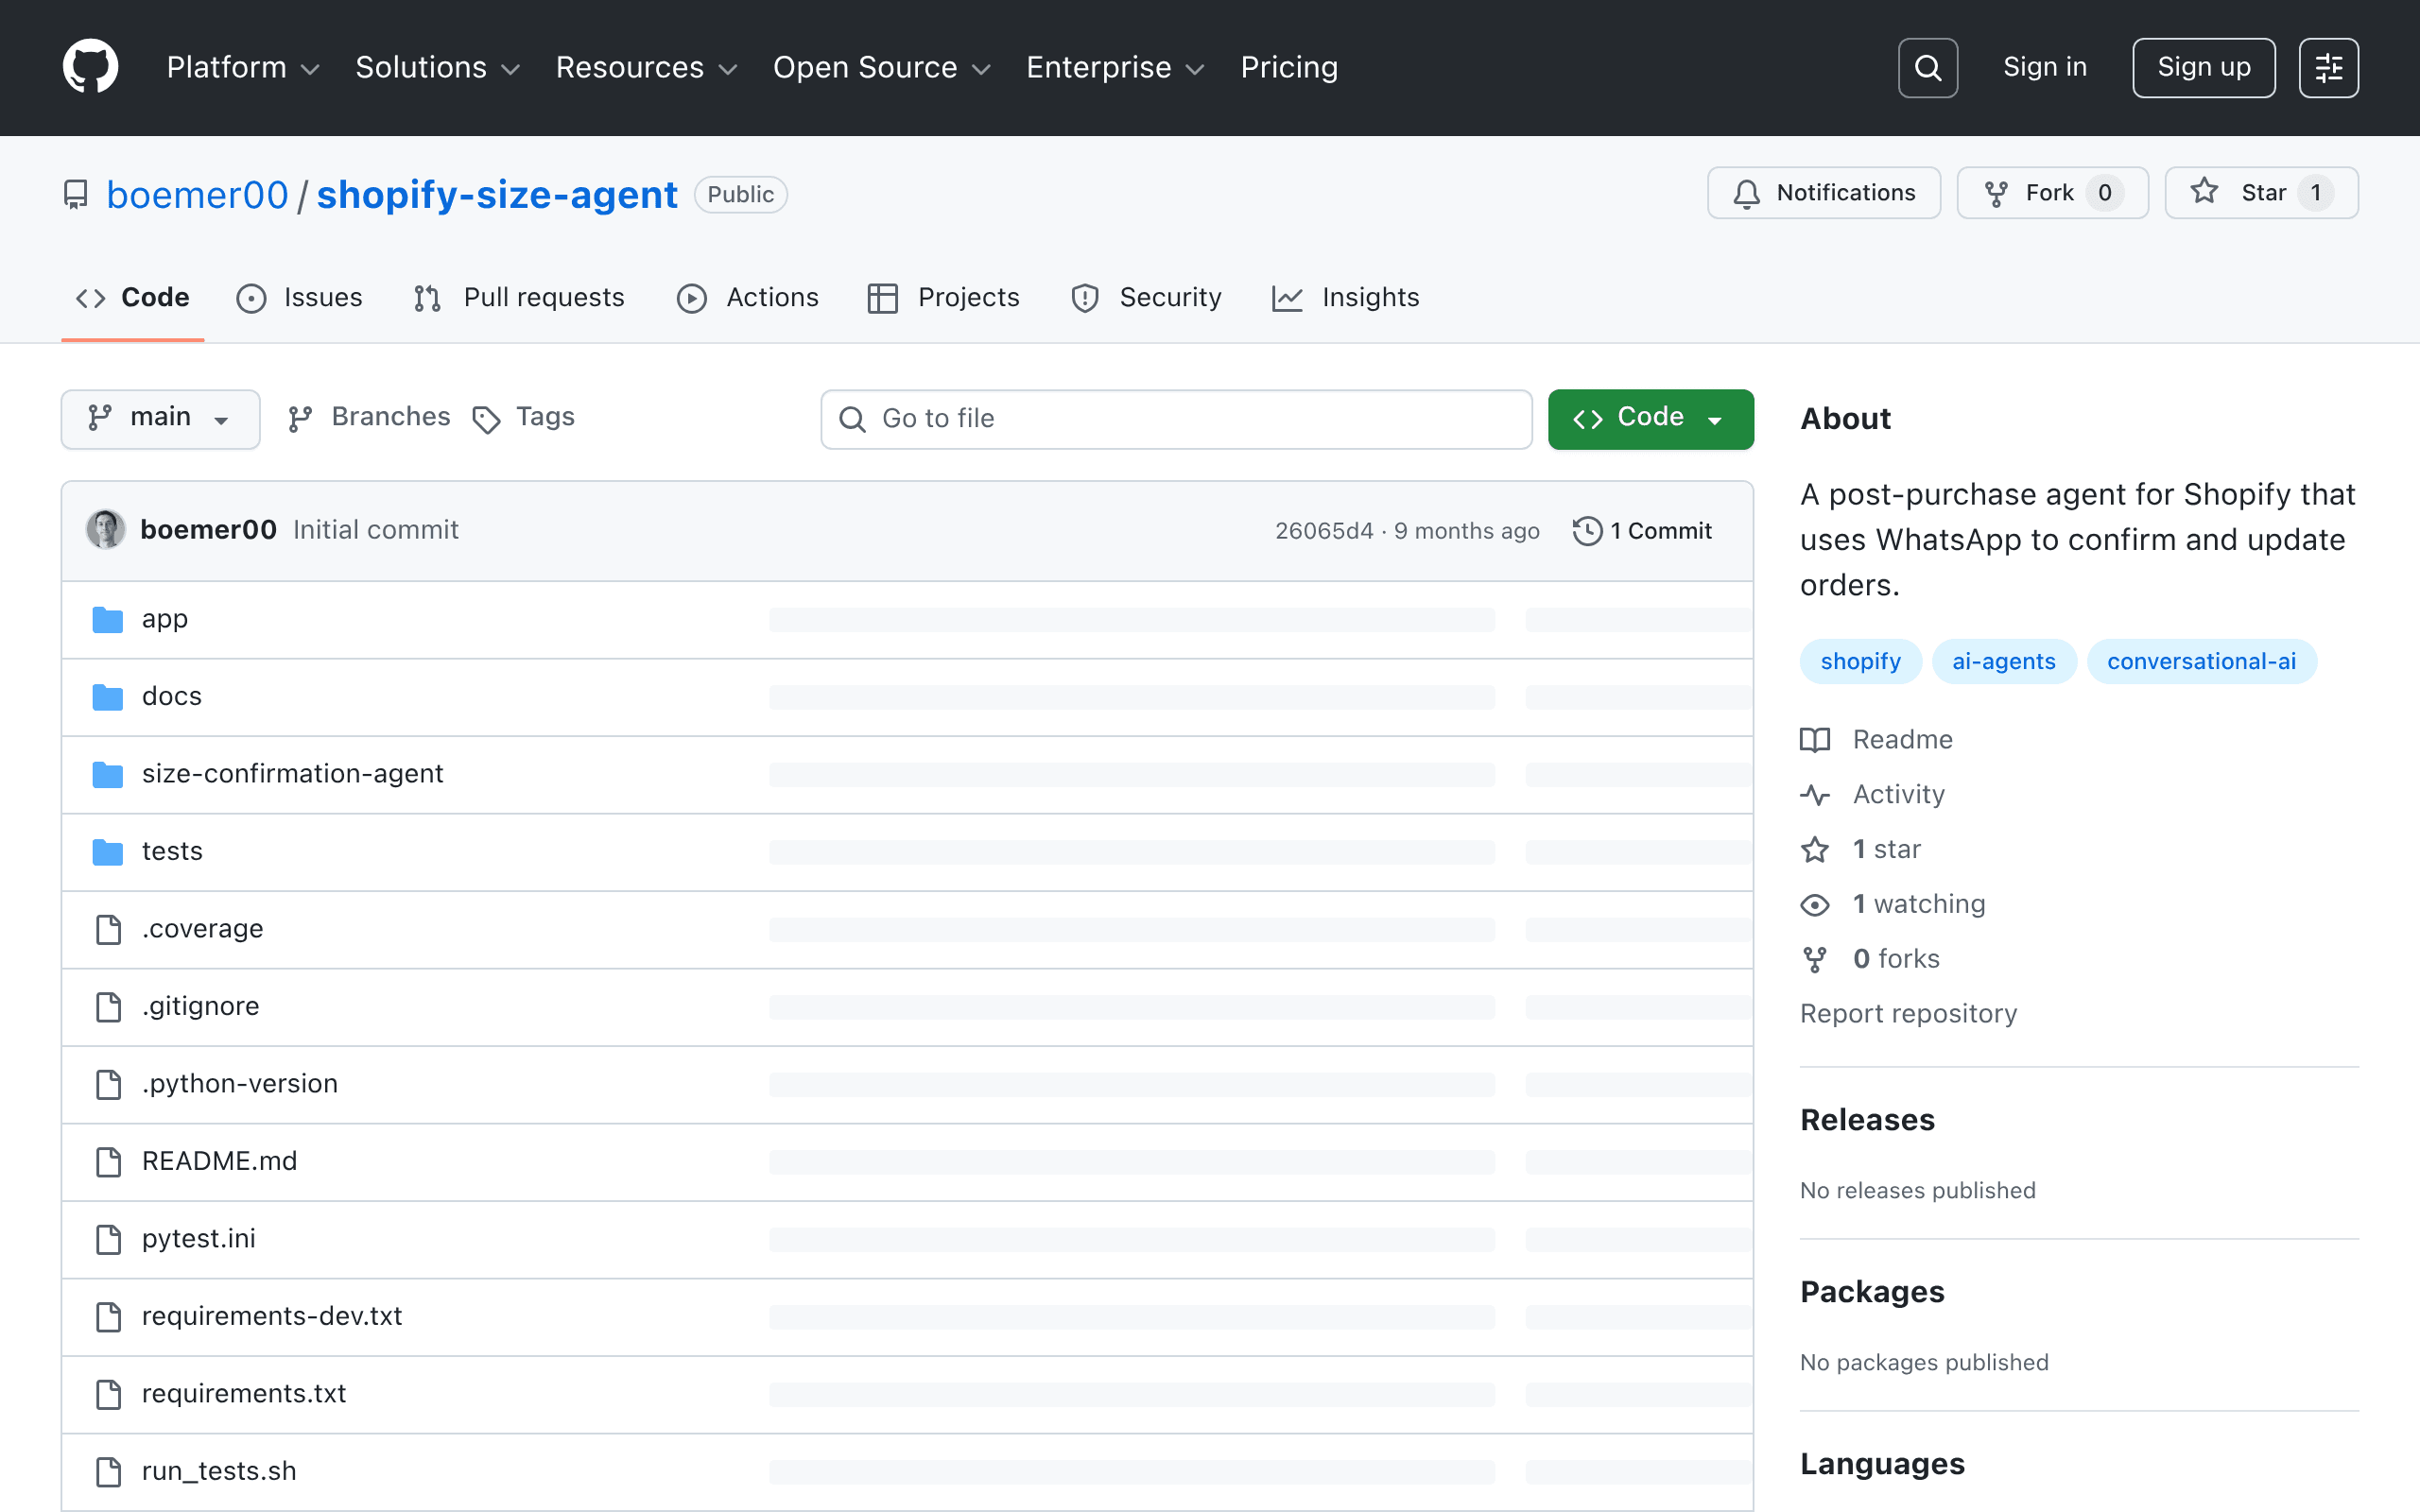Click the conversational-ai topic tag
The height and width of the screenshot is (1512, 2420).
tap(2201, 662)
